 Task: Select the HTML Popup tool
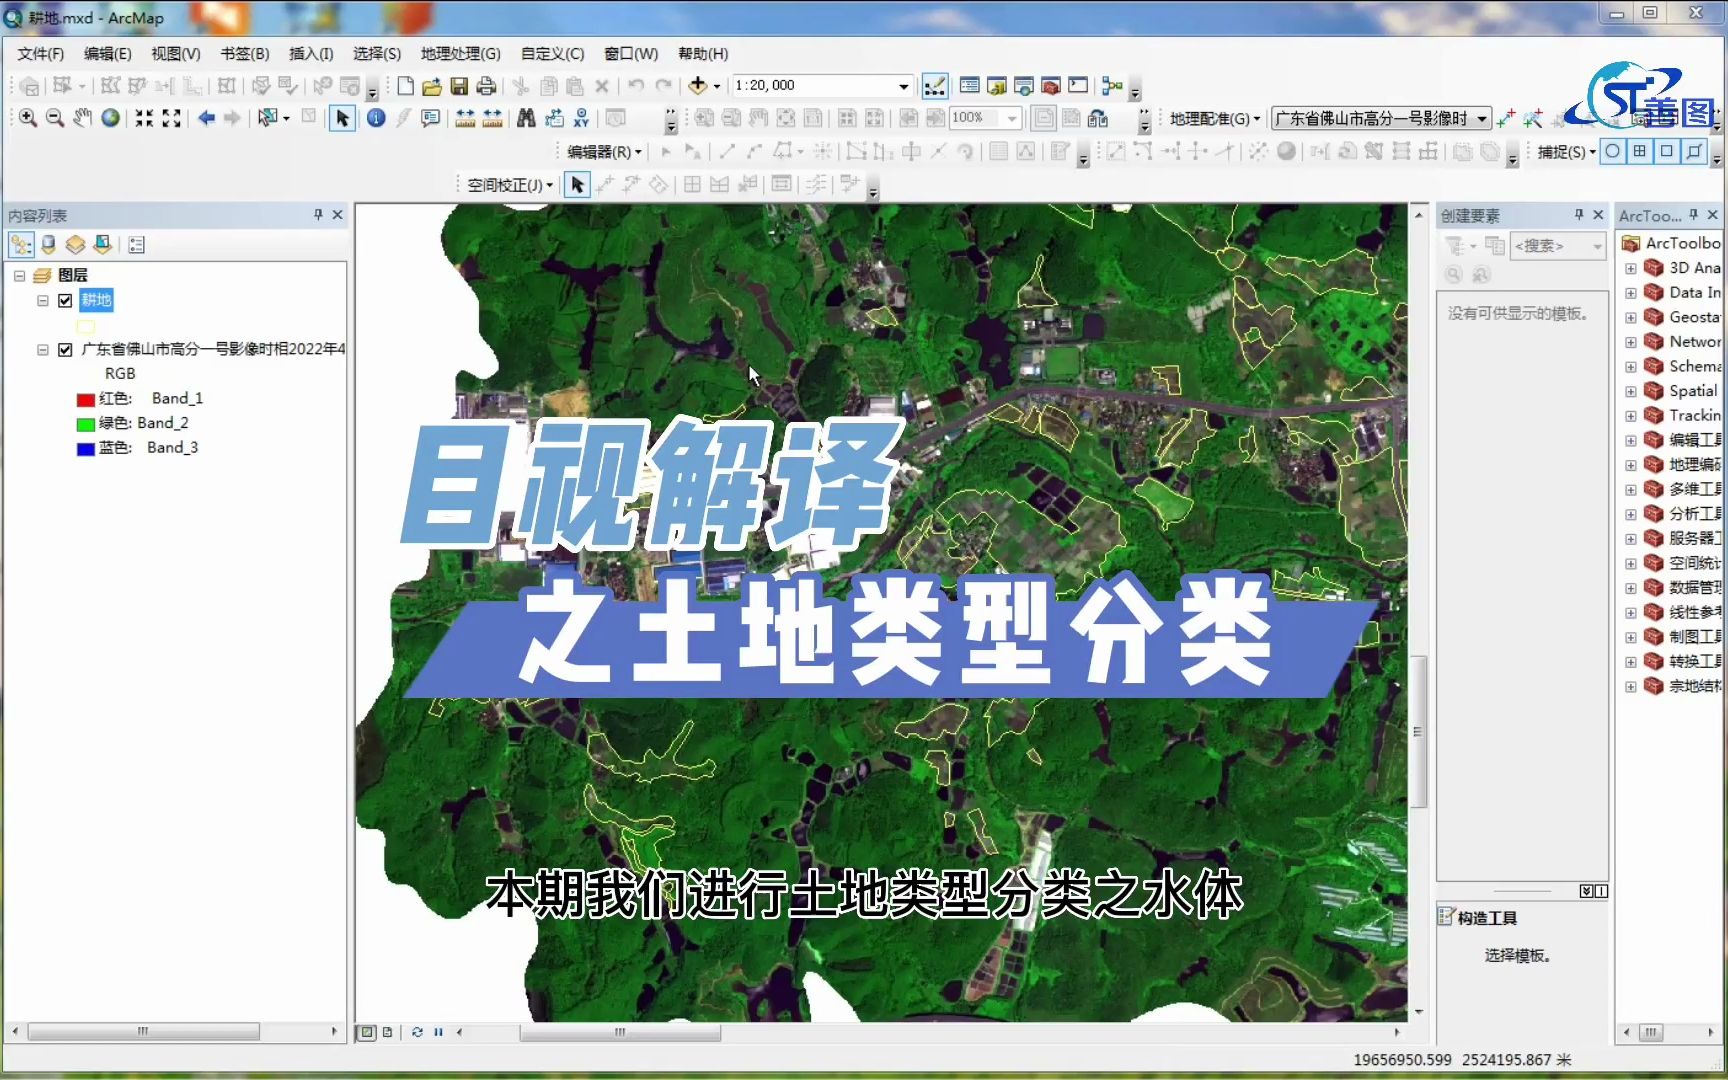430,118
